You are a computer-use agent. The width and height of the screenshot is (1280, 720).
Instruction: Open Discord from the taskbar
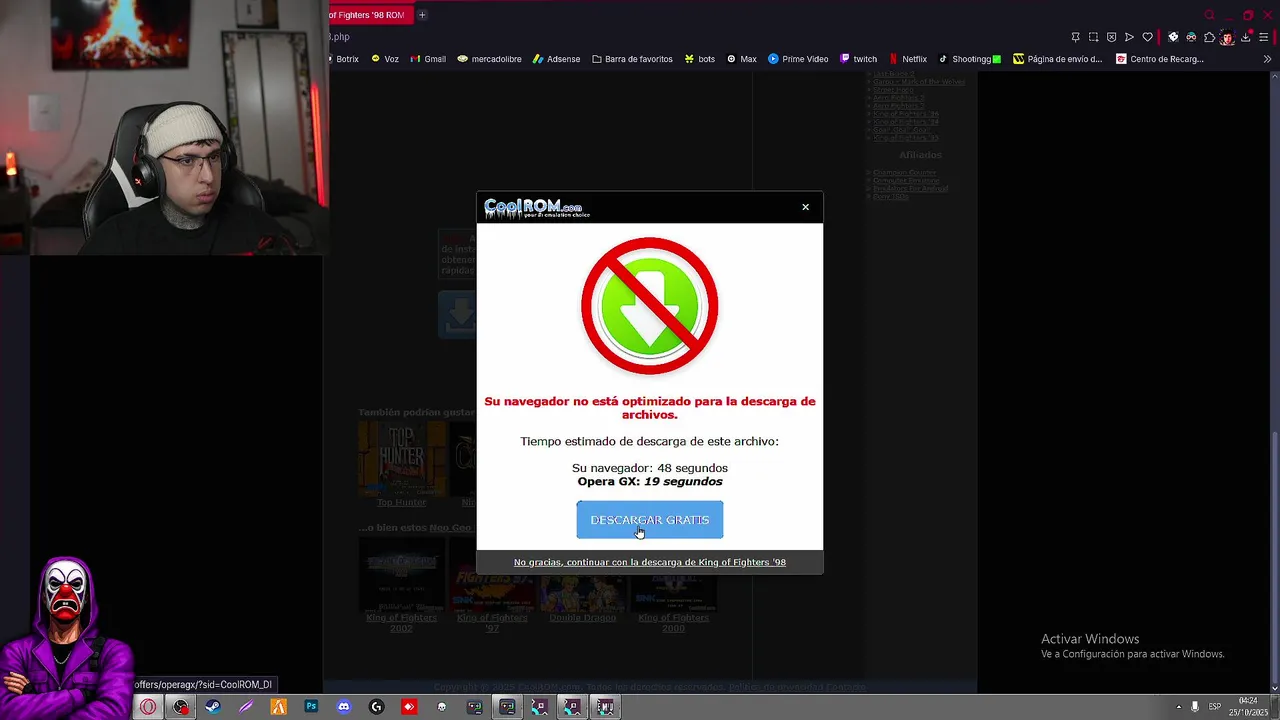pyautogui.click(x=344, y=707)
